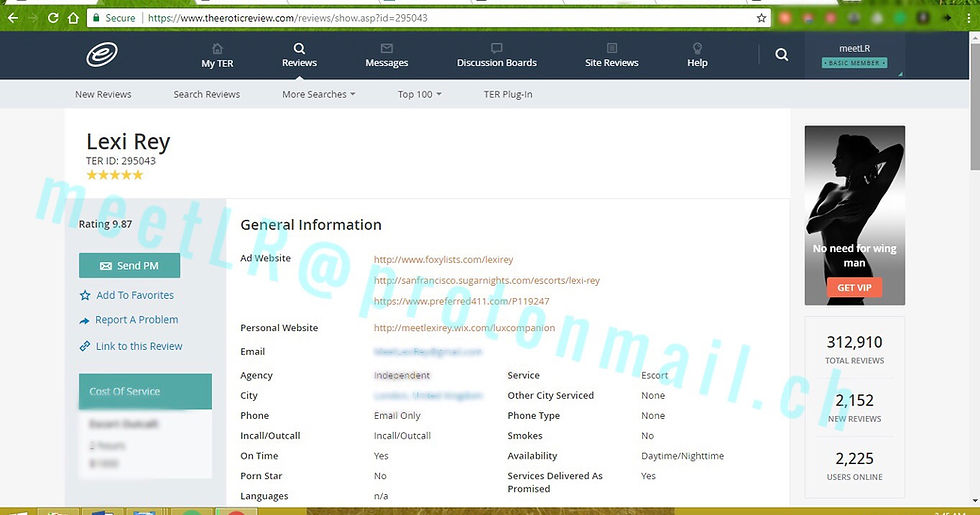Screen dimensions: 980x515
Task: Click the header search magnifier icon
Action: click(x=782, y=54)
